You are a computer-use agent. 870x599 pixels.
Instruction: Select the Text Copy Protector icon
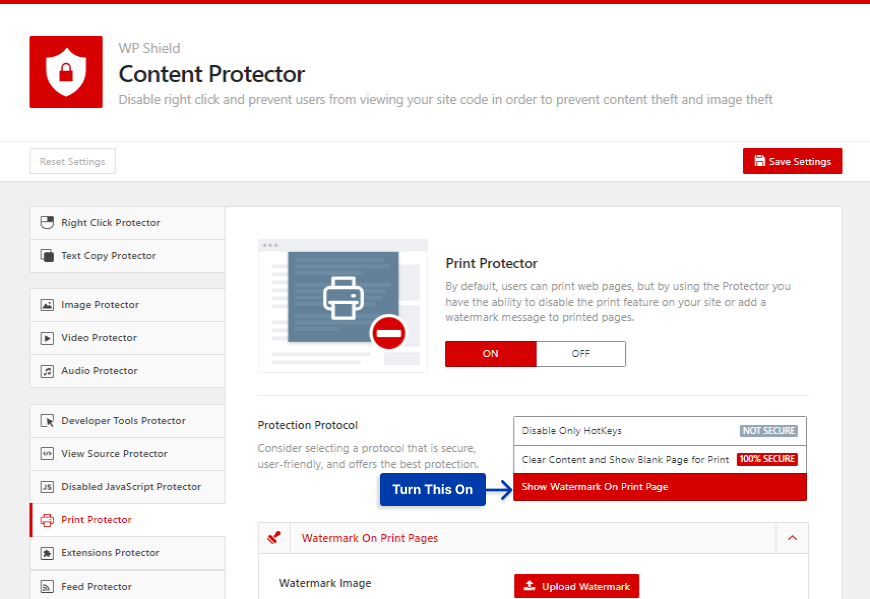click(x=47, y=256)
